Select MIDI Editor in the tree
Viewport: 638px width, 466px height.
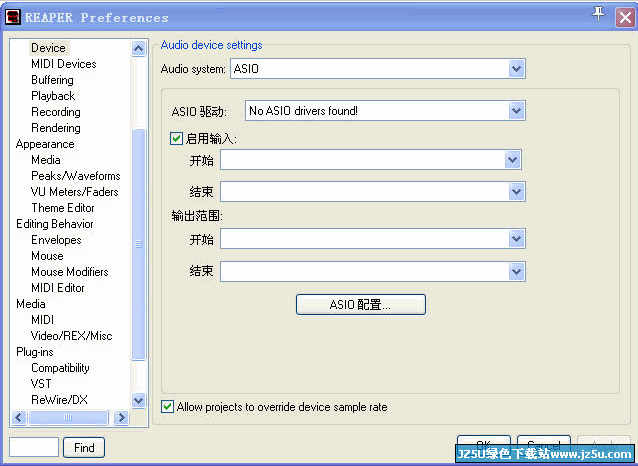58,288
